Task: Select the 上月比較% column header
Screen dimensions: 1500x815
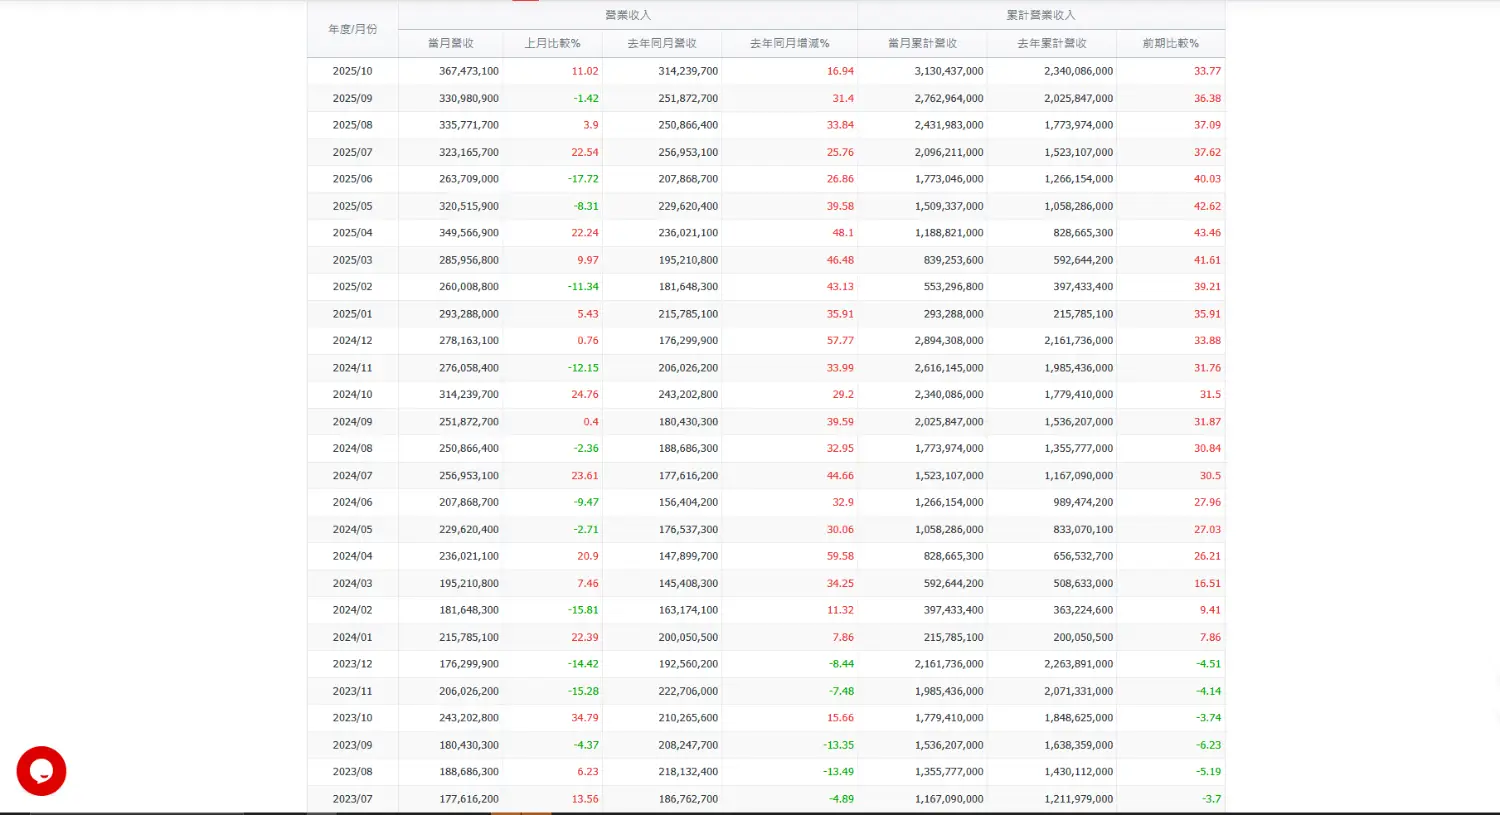Action: pyautogui.click(x=552, y=43)
